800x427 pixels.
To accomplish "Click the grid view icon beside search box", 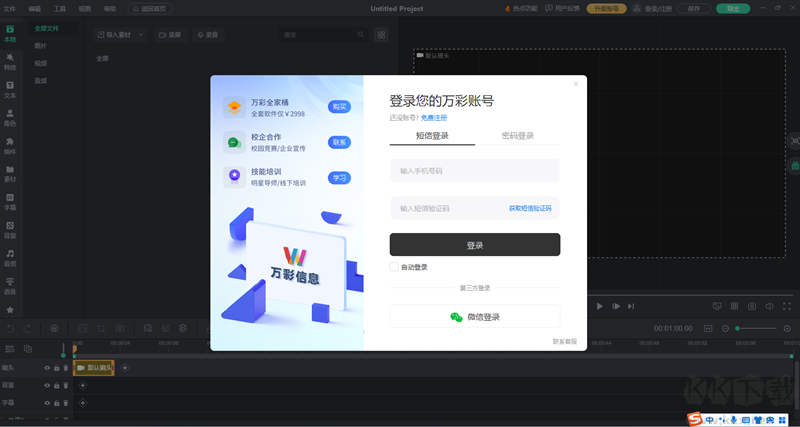I will [381, 35].
